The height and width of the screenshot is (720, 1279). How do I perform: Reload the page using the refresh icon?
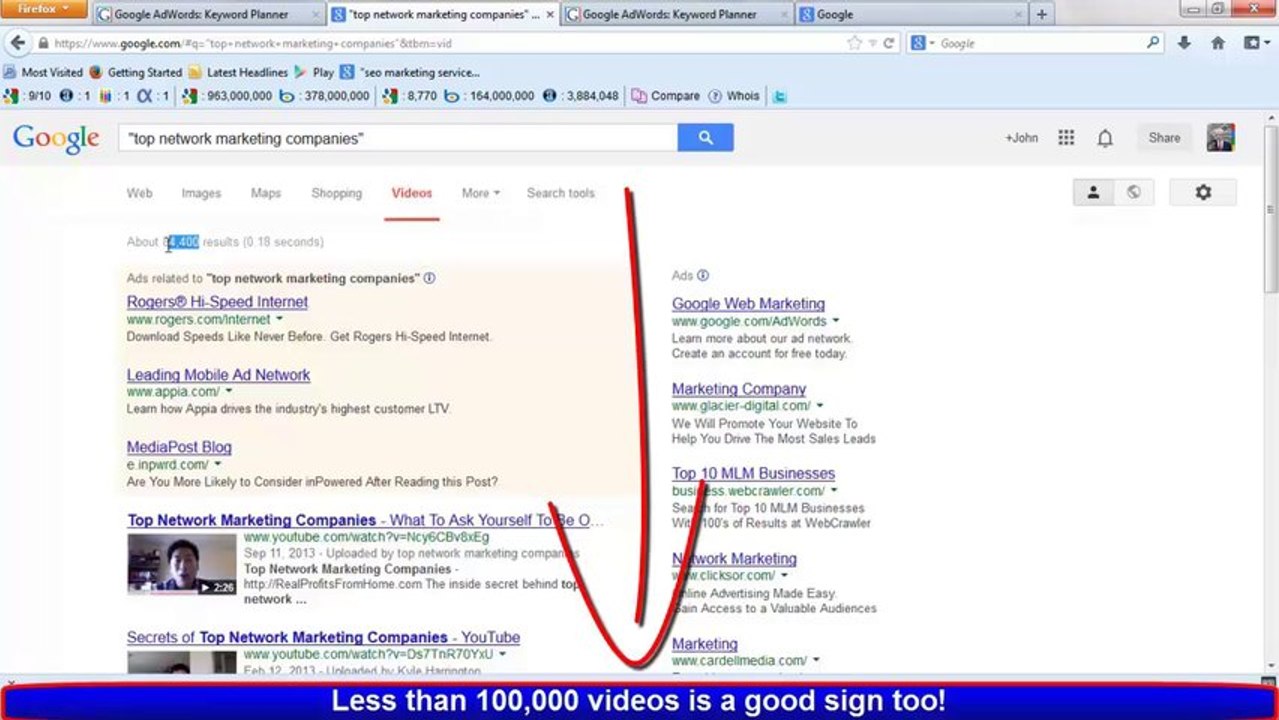(888, 43)
